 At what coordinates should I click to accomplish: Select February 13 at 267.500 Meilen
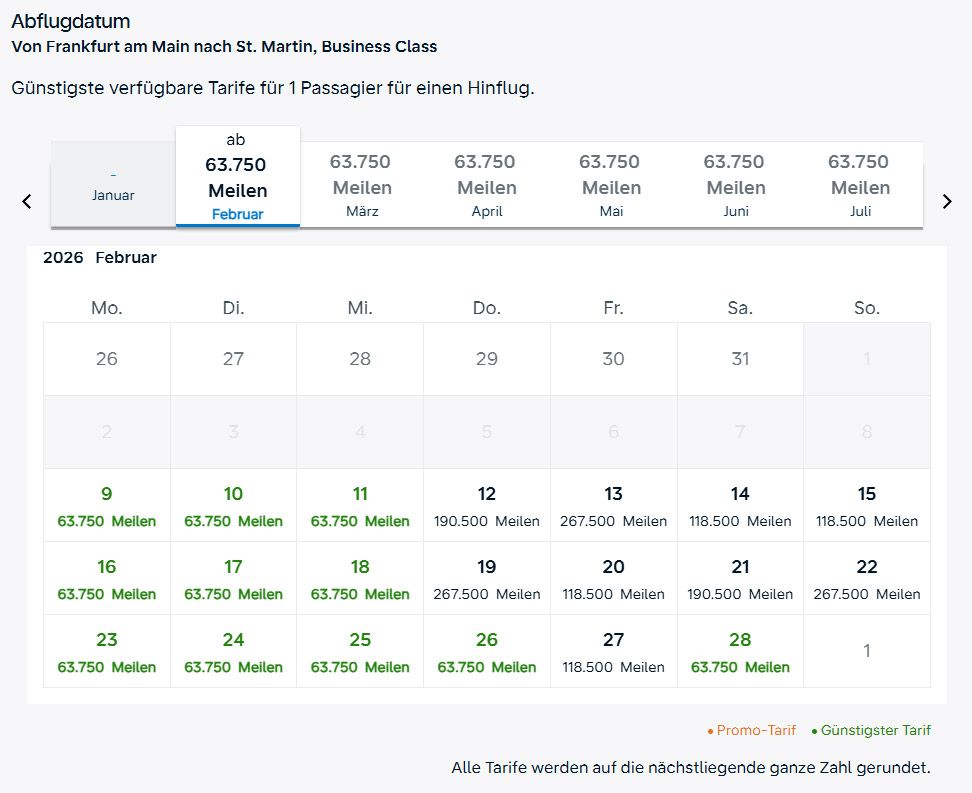tap(614, 506)
